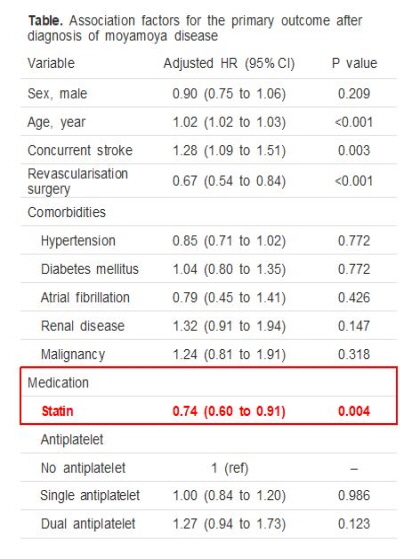Select the Malignancy P value 0.318
Image resolution: width=420 pixels, height=559 pixels.
pos(354,354)
